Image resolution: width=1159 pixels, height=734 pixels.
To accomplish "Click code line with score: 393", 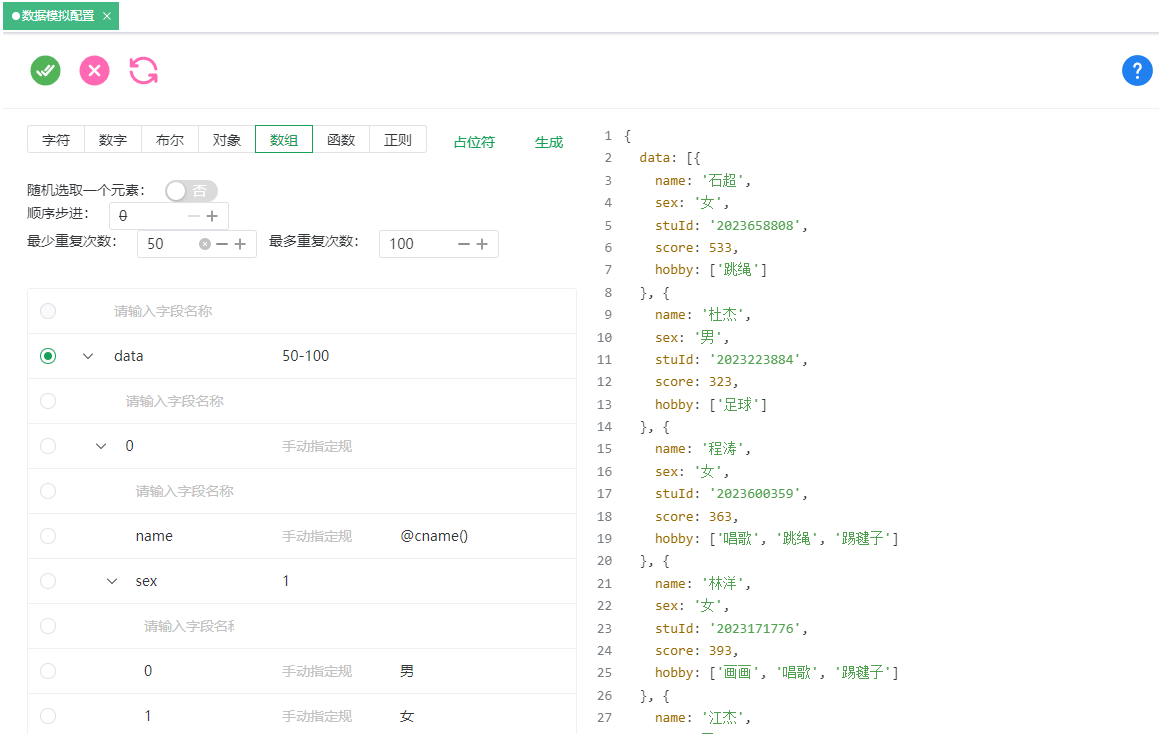I will point(696,650).
